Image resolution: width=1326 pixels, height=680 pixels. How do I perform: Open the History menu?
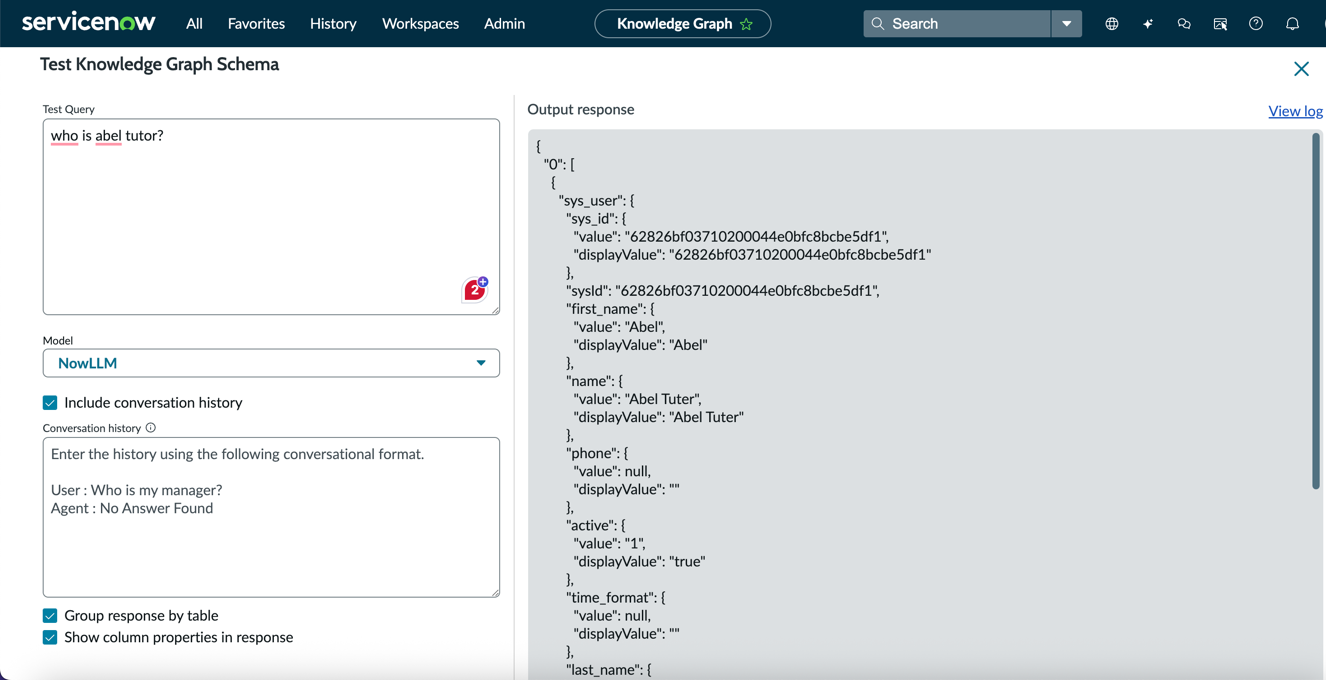[333, 23]
